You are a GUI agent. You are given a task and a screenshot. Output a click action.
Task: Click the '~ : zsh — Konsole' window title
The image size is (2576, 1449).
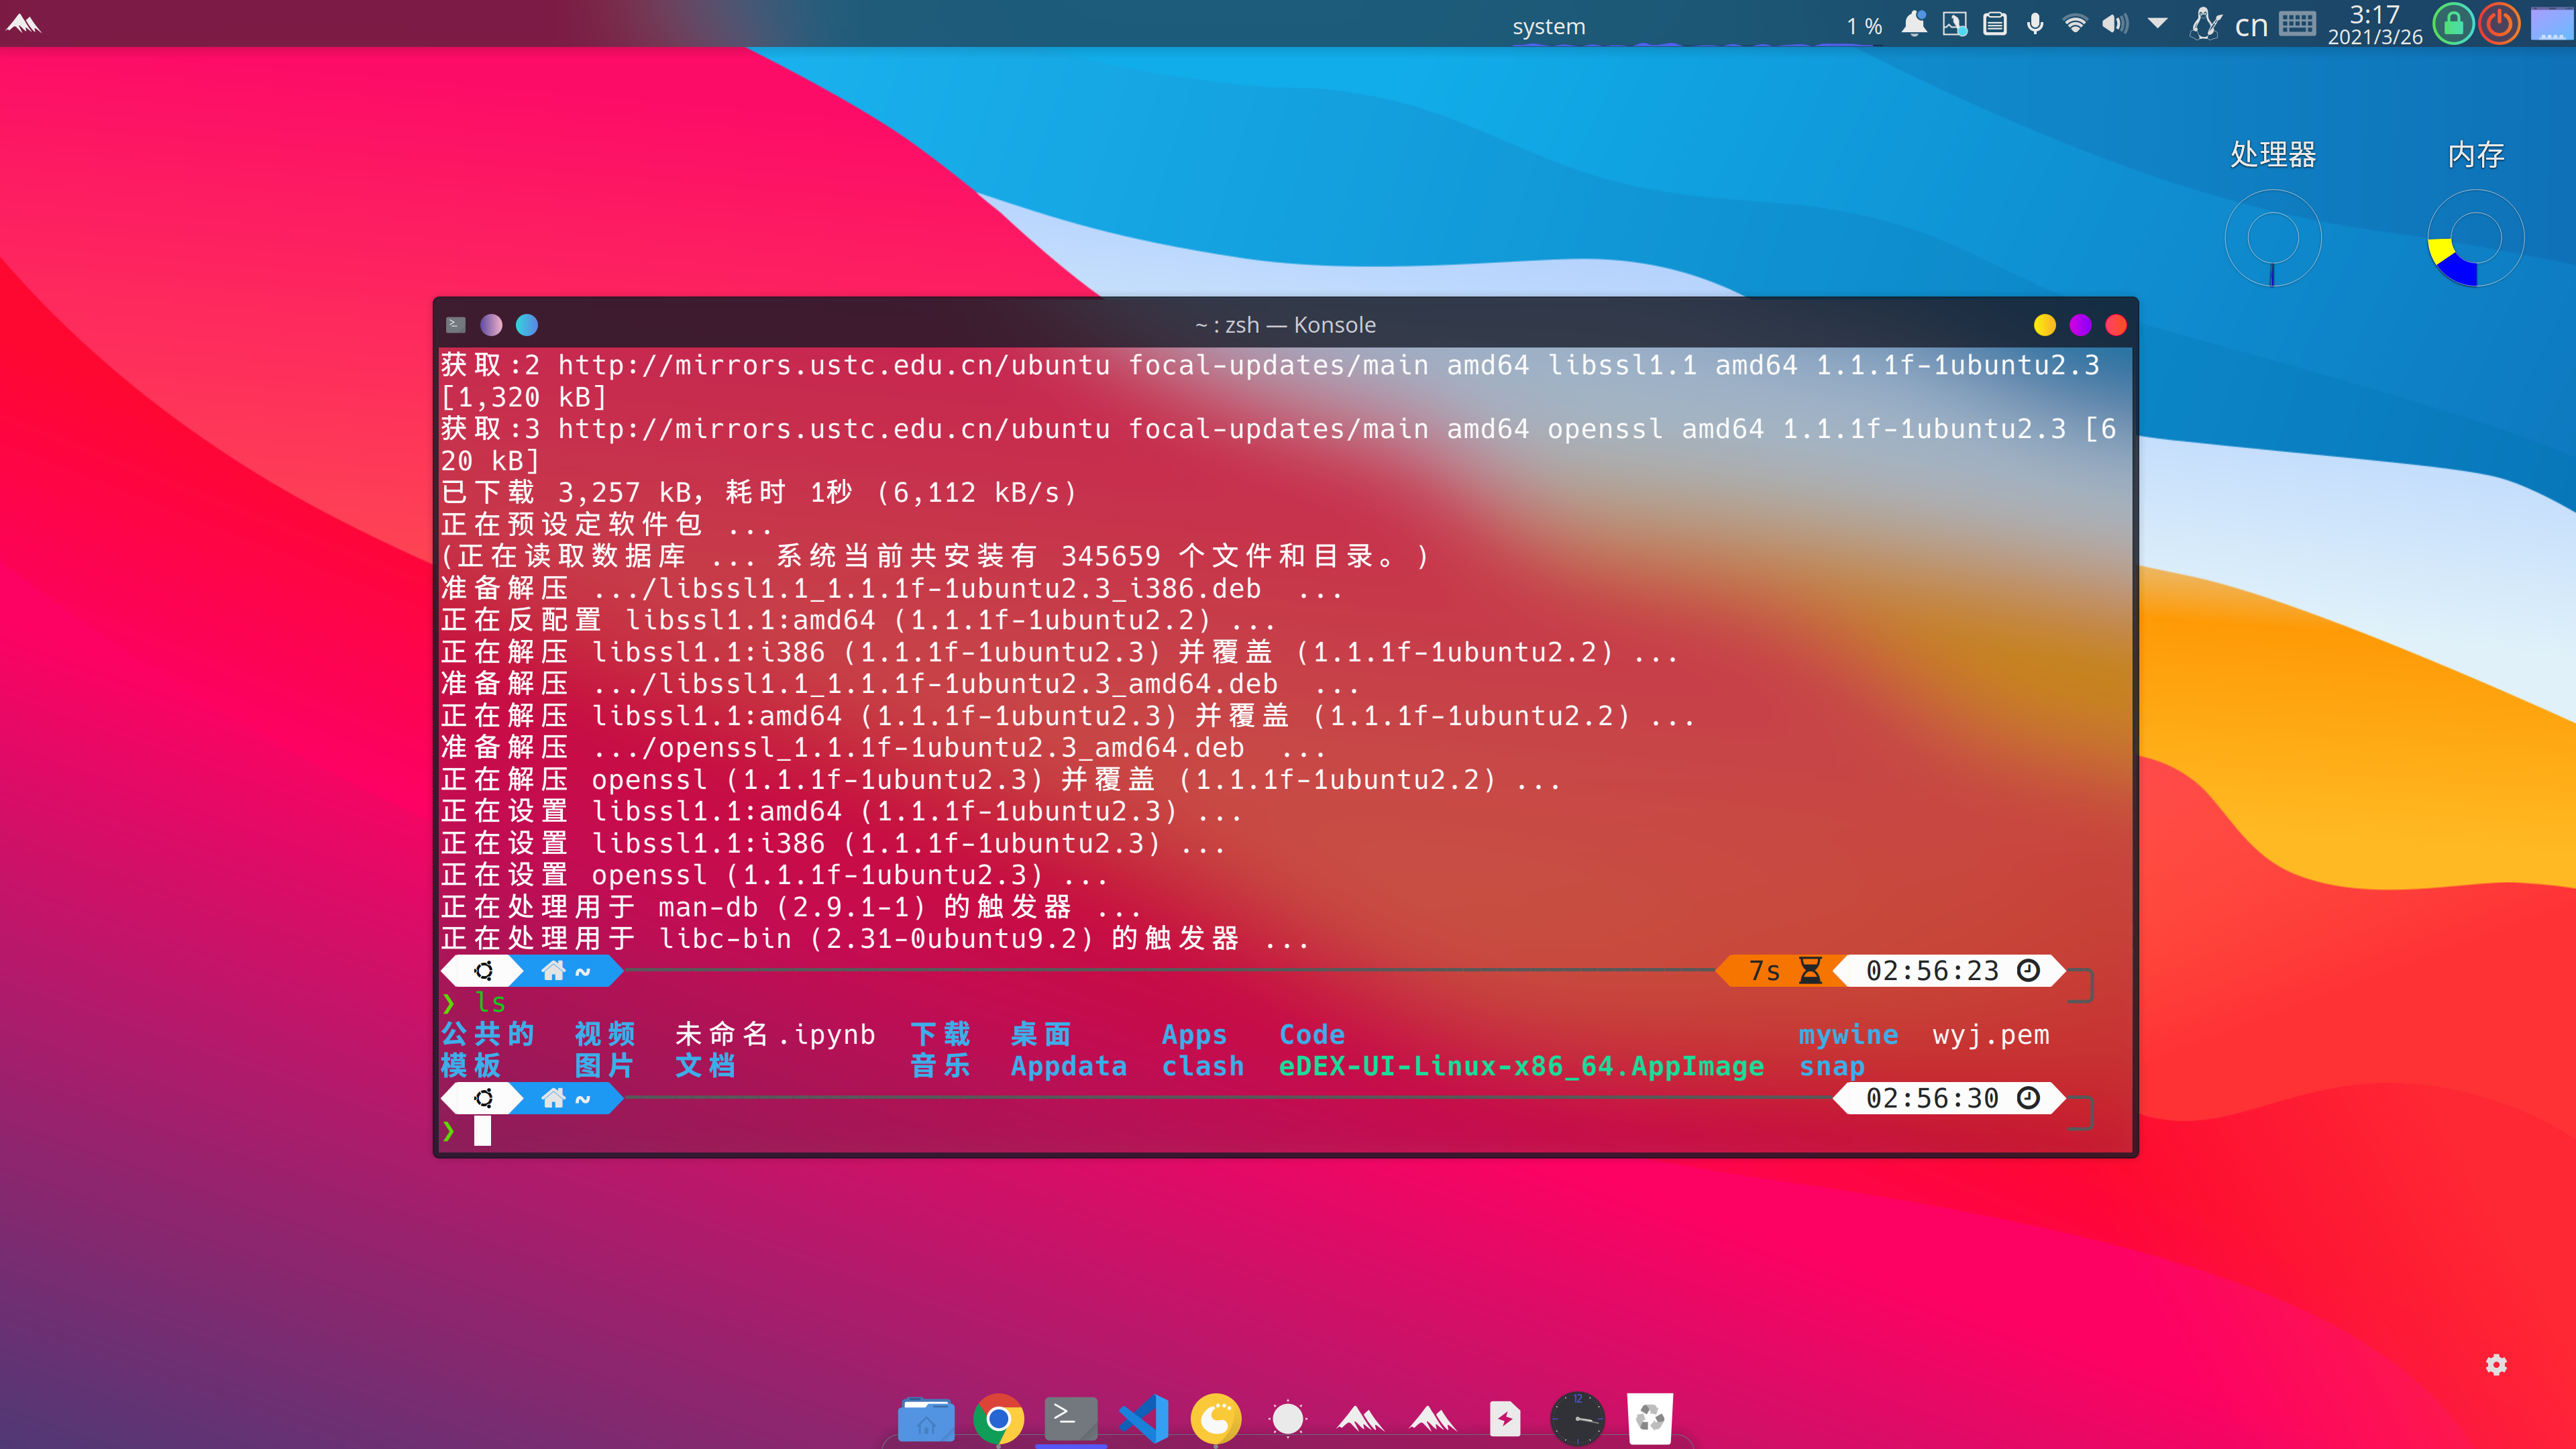click(1285, 325)
